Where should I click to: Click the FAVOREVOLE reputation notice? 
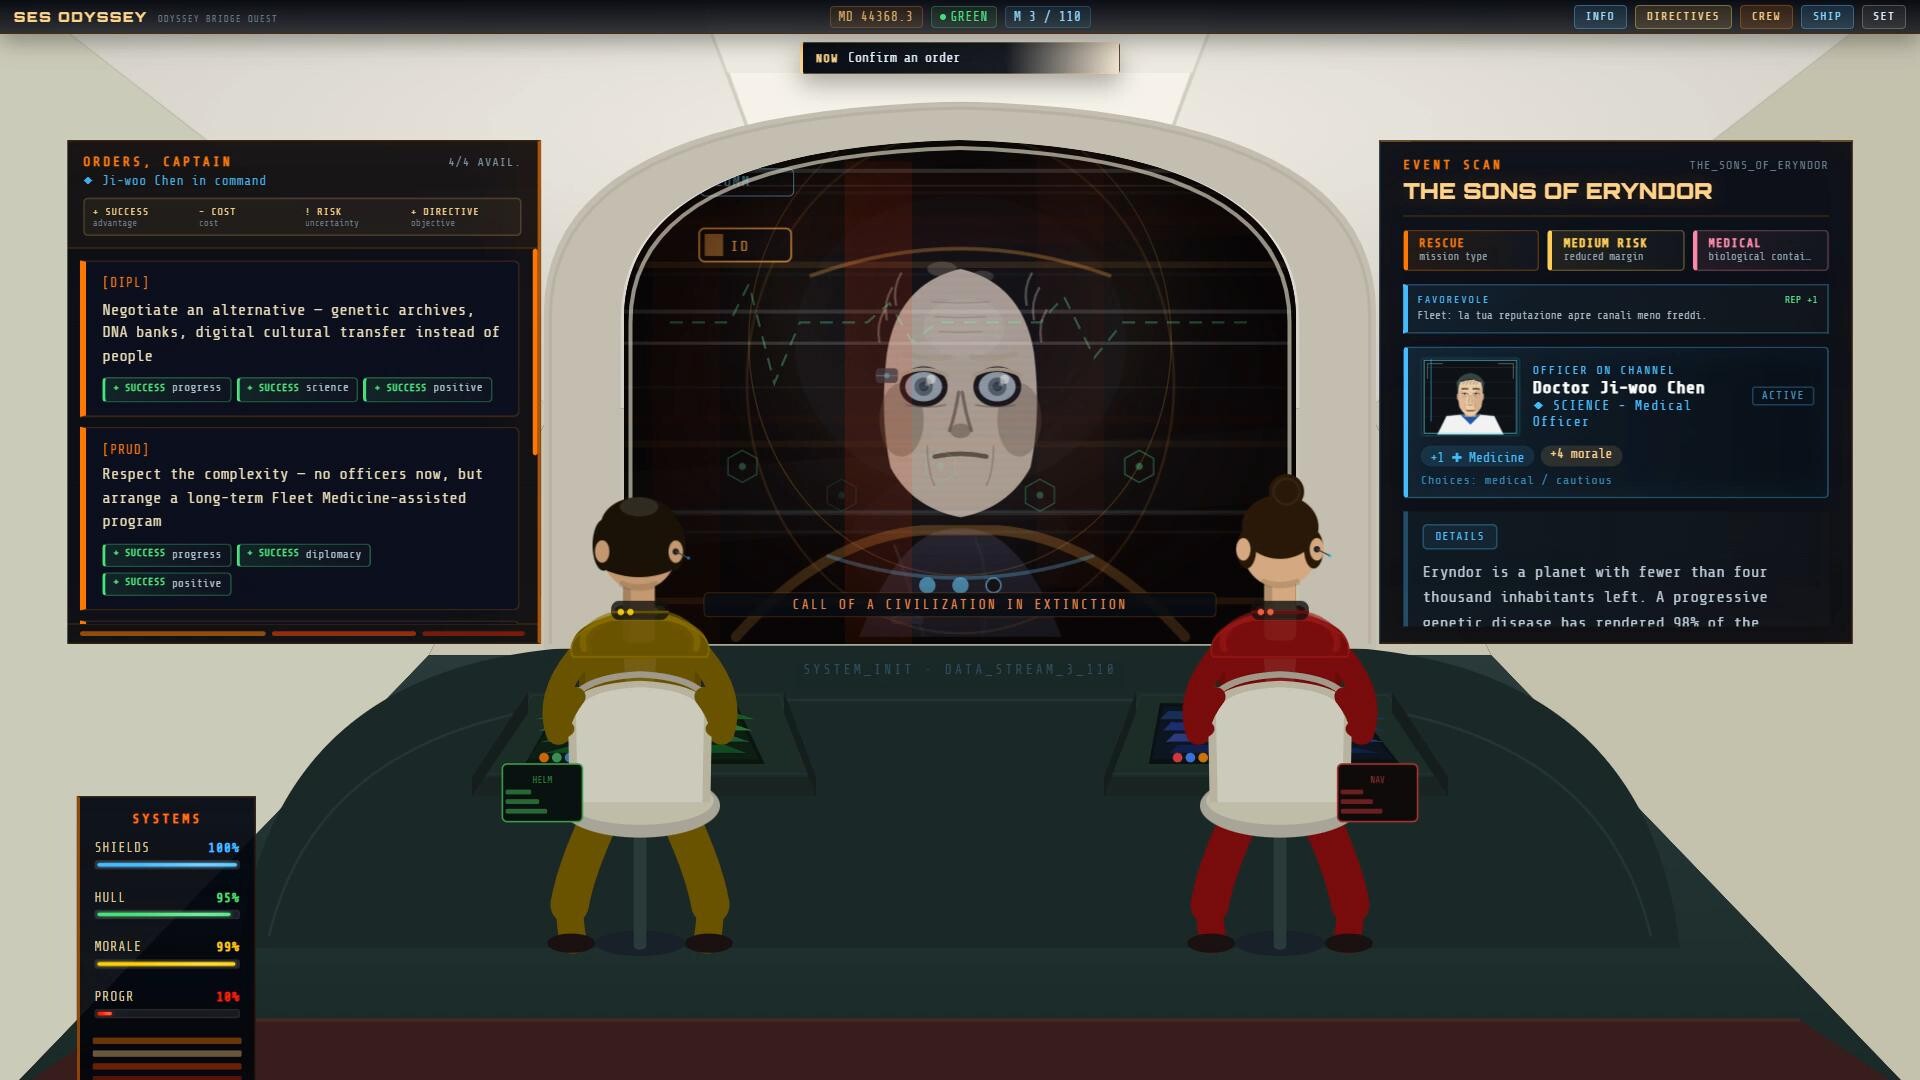(x=1616, y=308)
